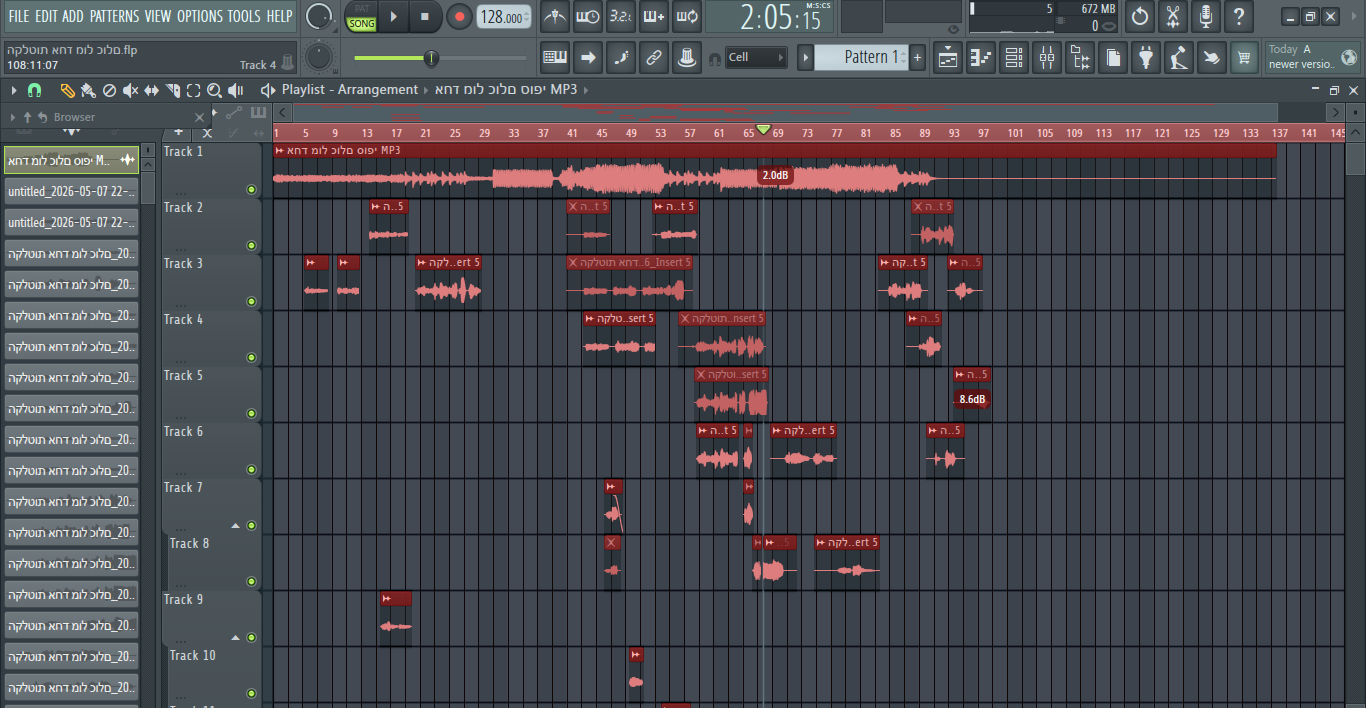Mute Track 8 with its green LED
The image size is (1366, 708).
pos(251,581)
